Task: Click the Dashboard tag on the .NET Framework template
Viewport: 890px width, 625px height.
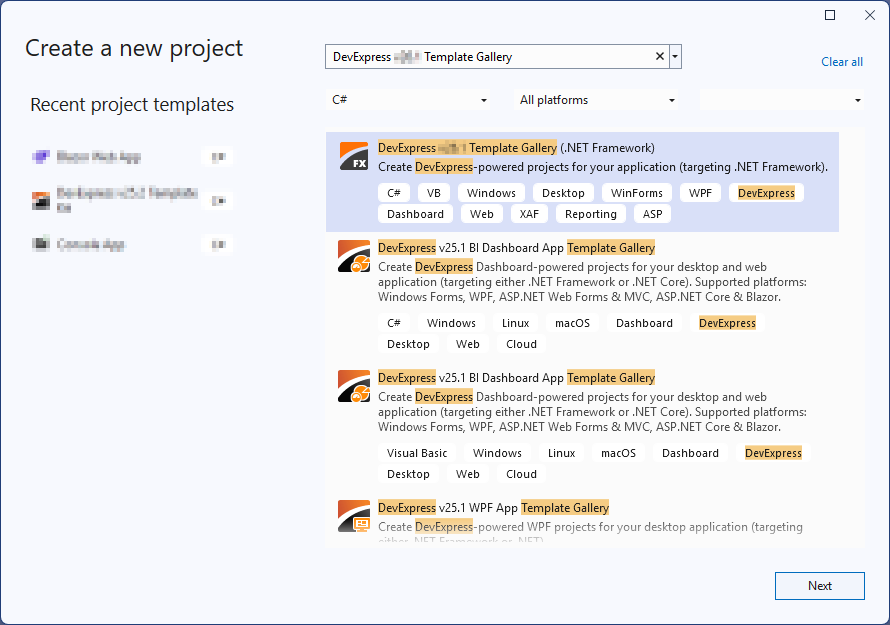Action: pyautogui.click(x=415, y=214)
